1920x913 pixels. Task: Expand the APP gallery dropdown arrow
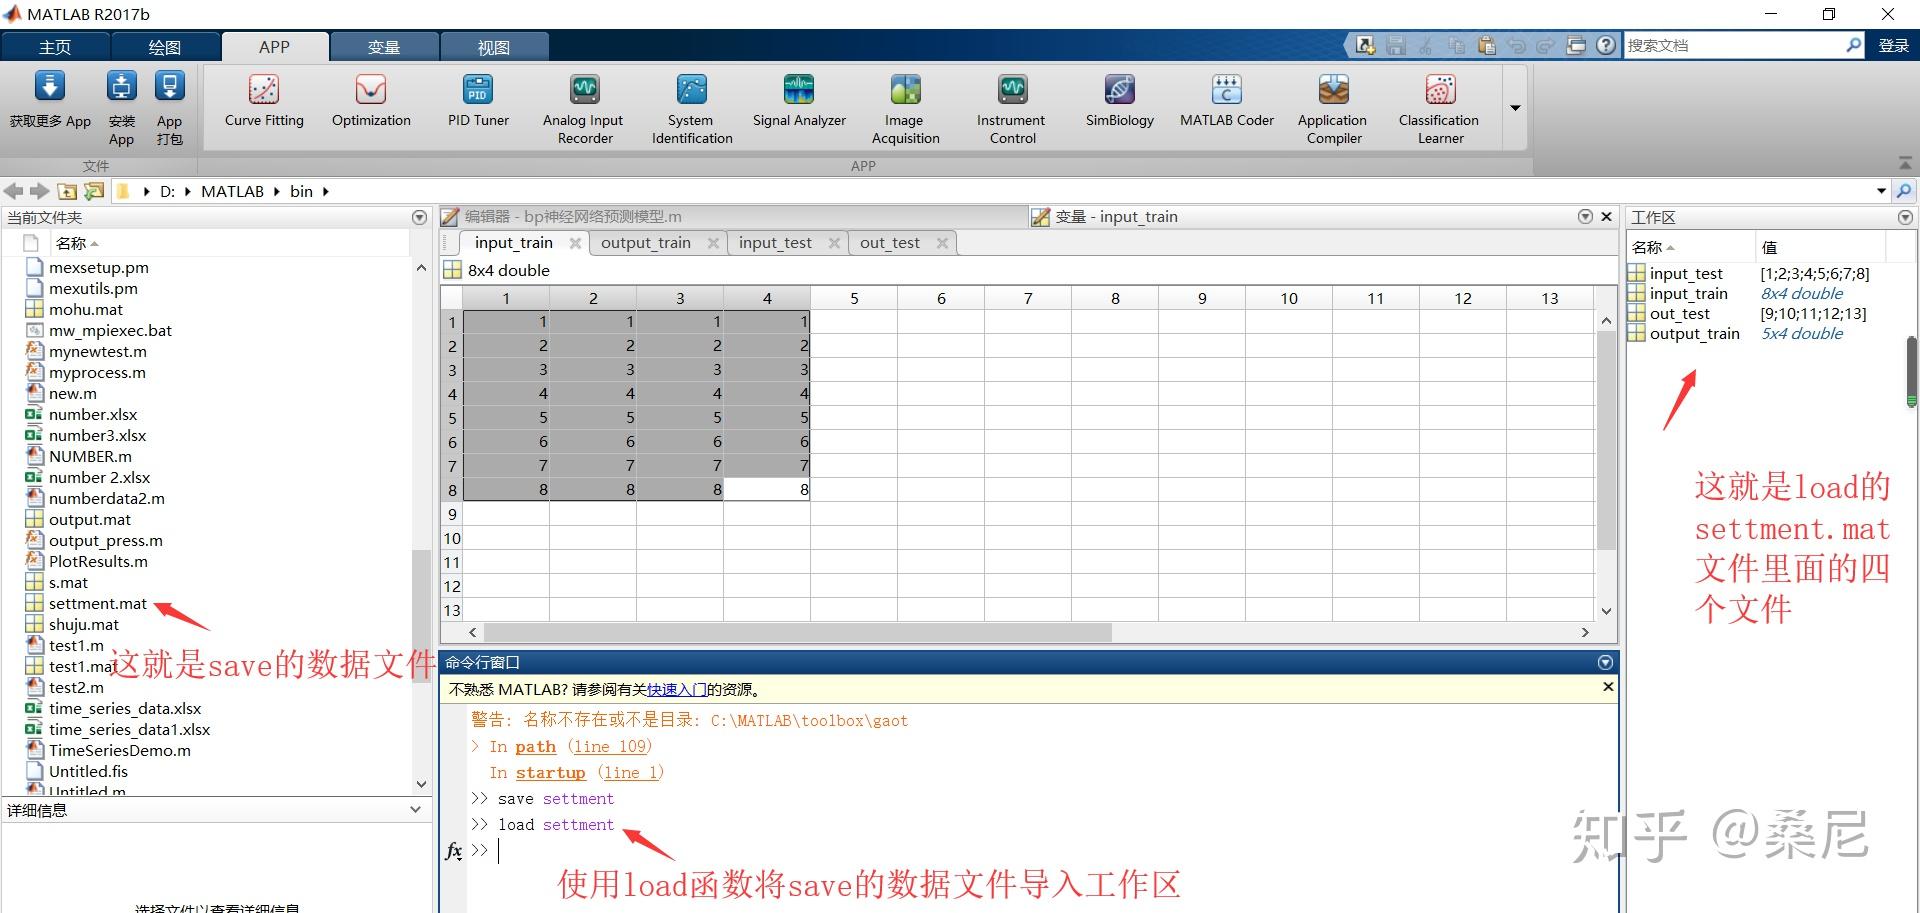pos(1513,108)
